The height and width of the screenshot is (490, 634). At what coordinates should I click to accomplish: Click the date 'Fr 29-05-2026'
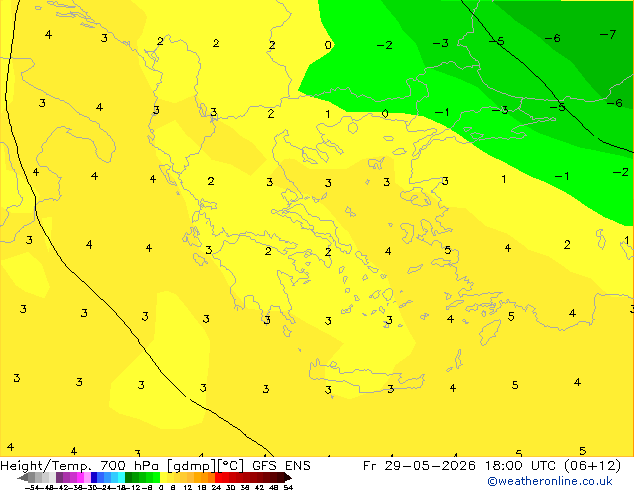[x=419, y=466]
